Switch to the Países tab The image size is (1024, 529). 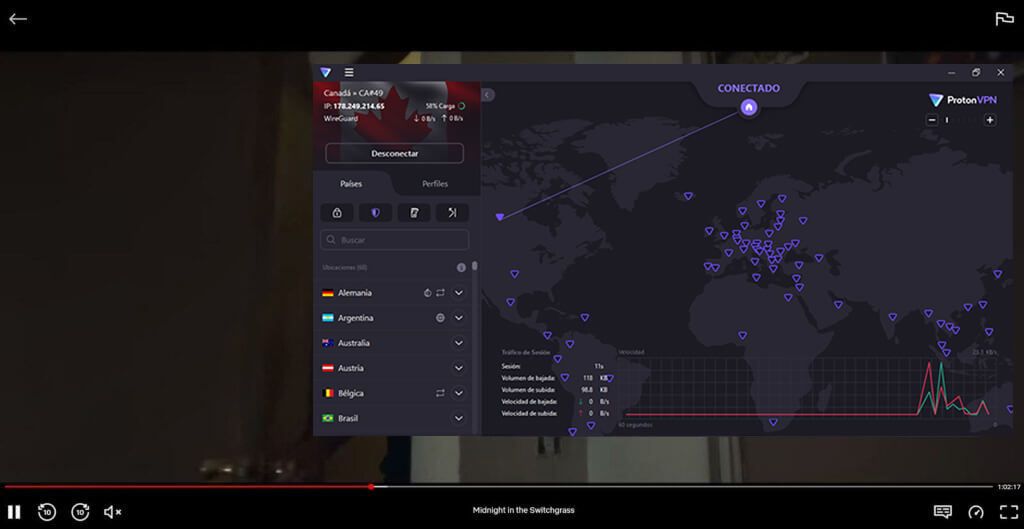351,184
